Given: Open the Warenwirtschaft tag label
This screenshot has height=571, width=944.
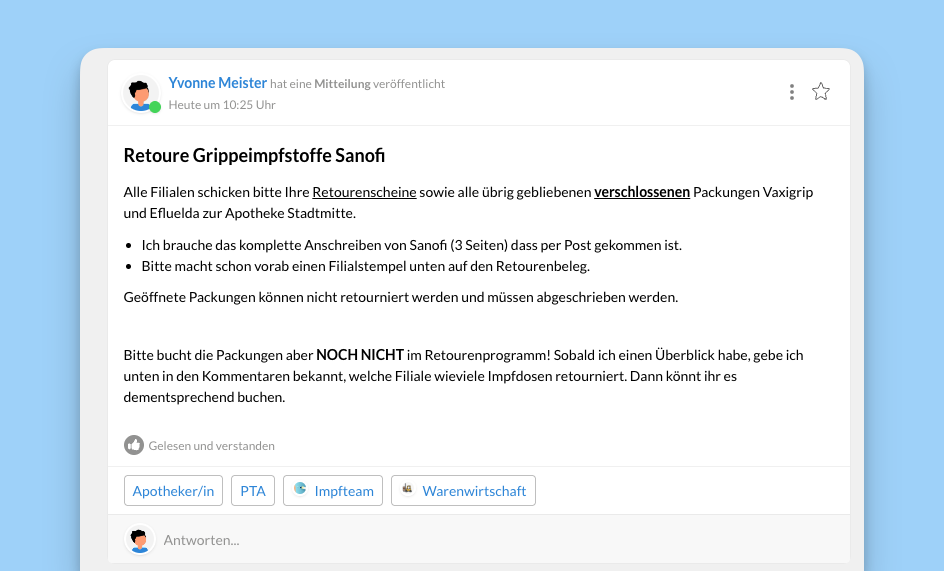Looking at the screenshot, I should (474, 491).
